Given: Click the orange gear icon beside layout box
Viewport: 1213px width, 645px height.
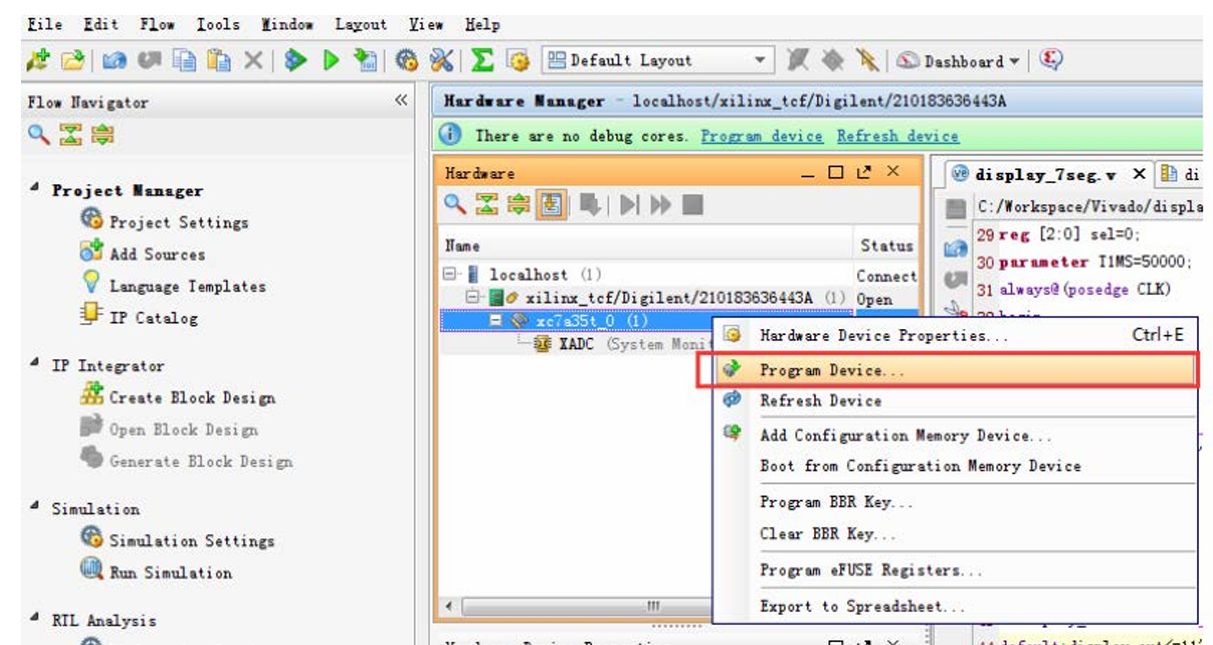Looking at the screenshot, I should click(x=518, y=61).
